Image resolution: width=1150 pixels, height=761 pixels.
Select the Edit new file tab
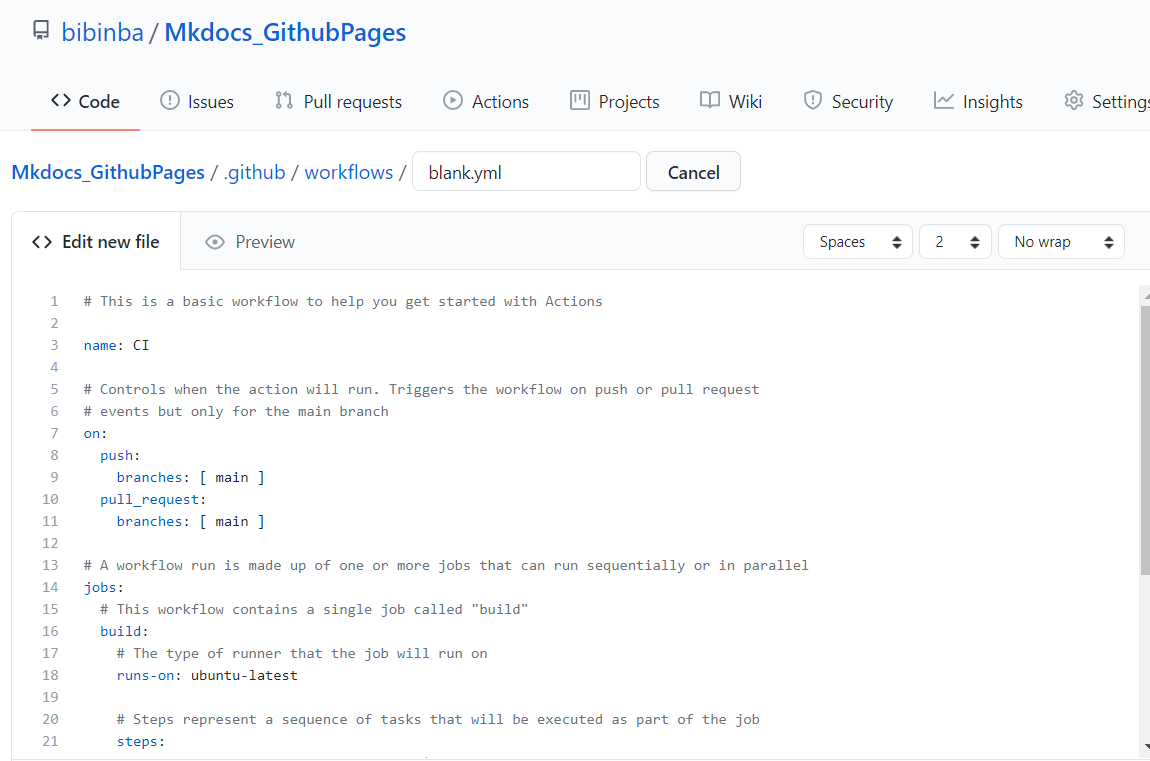[96, 242]
